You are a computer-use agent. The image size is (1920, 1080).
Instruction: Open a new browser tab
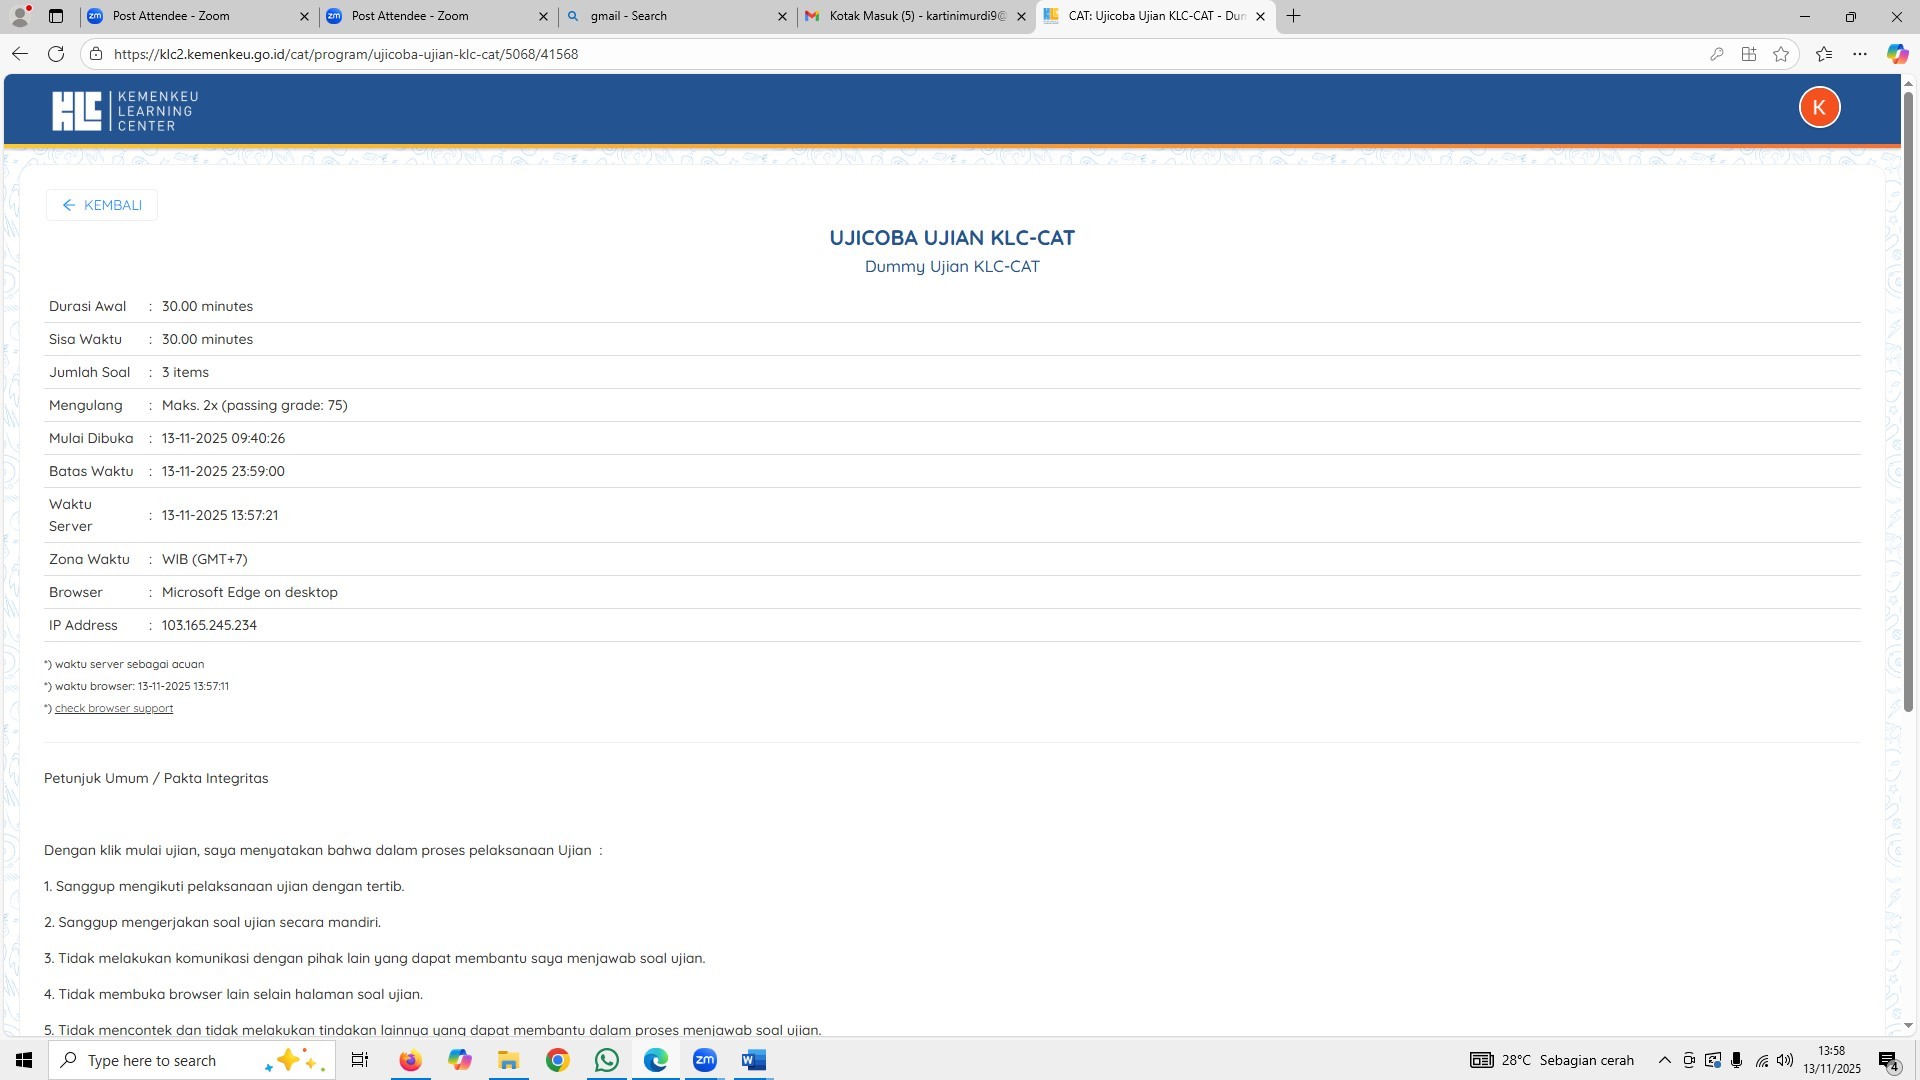coord(1293,16)
